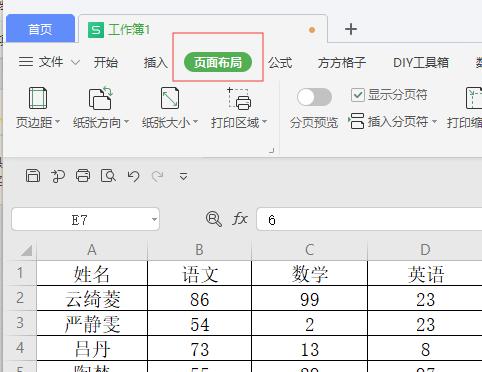This screenshot has height=372, width=482.
Task: Click the 分页预览 label
Action: click(314, 123)
